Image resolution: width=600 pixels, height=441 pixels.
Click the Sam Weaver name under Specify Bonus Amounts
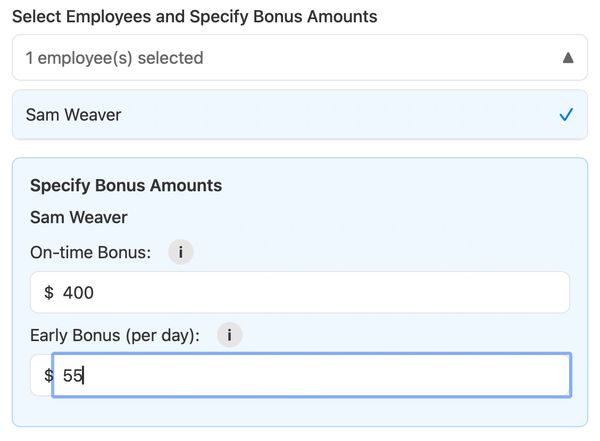coord(79,217)
